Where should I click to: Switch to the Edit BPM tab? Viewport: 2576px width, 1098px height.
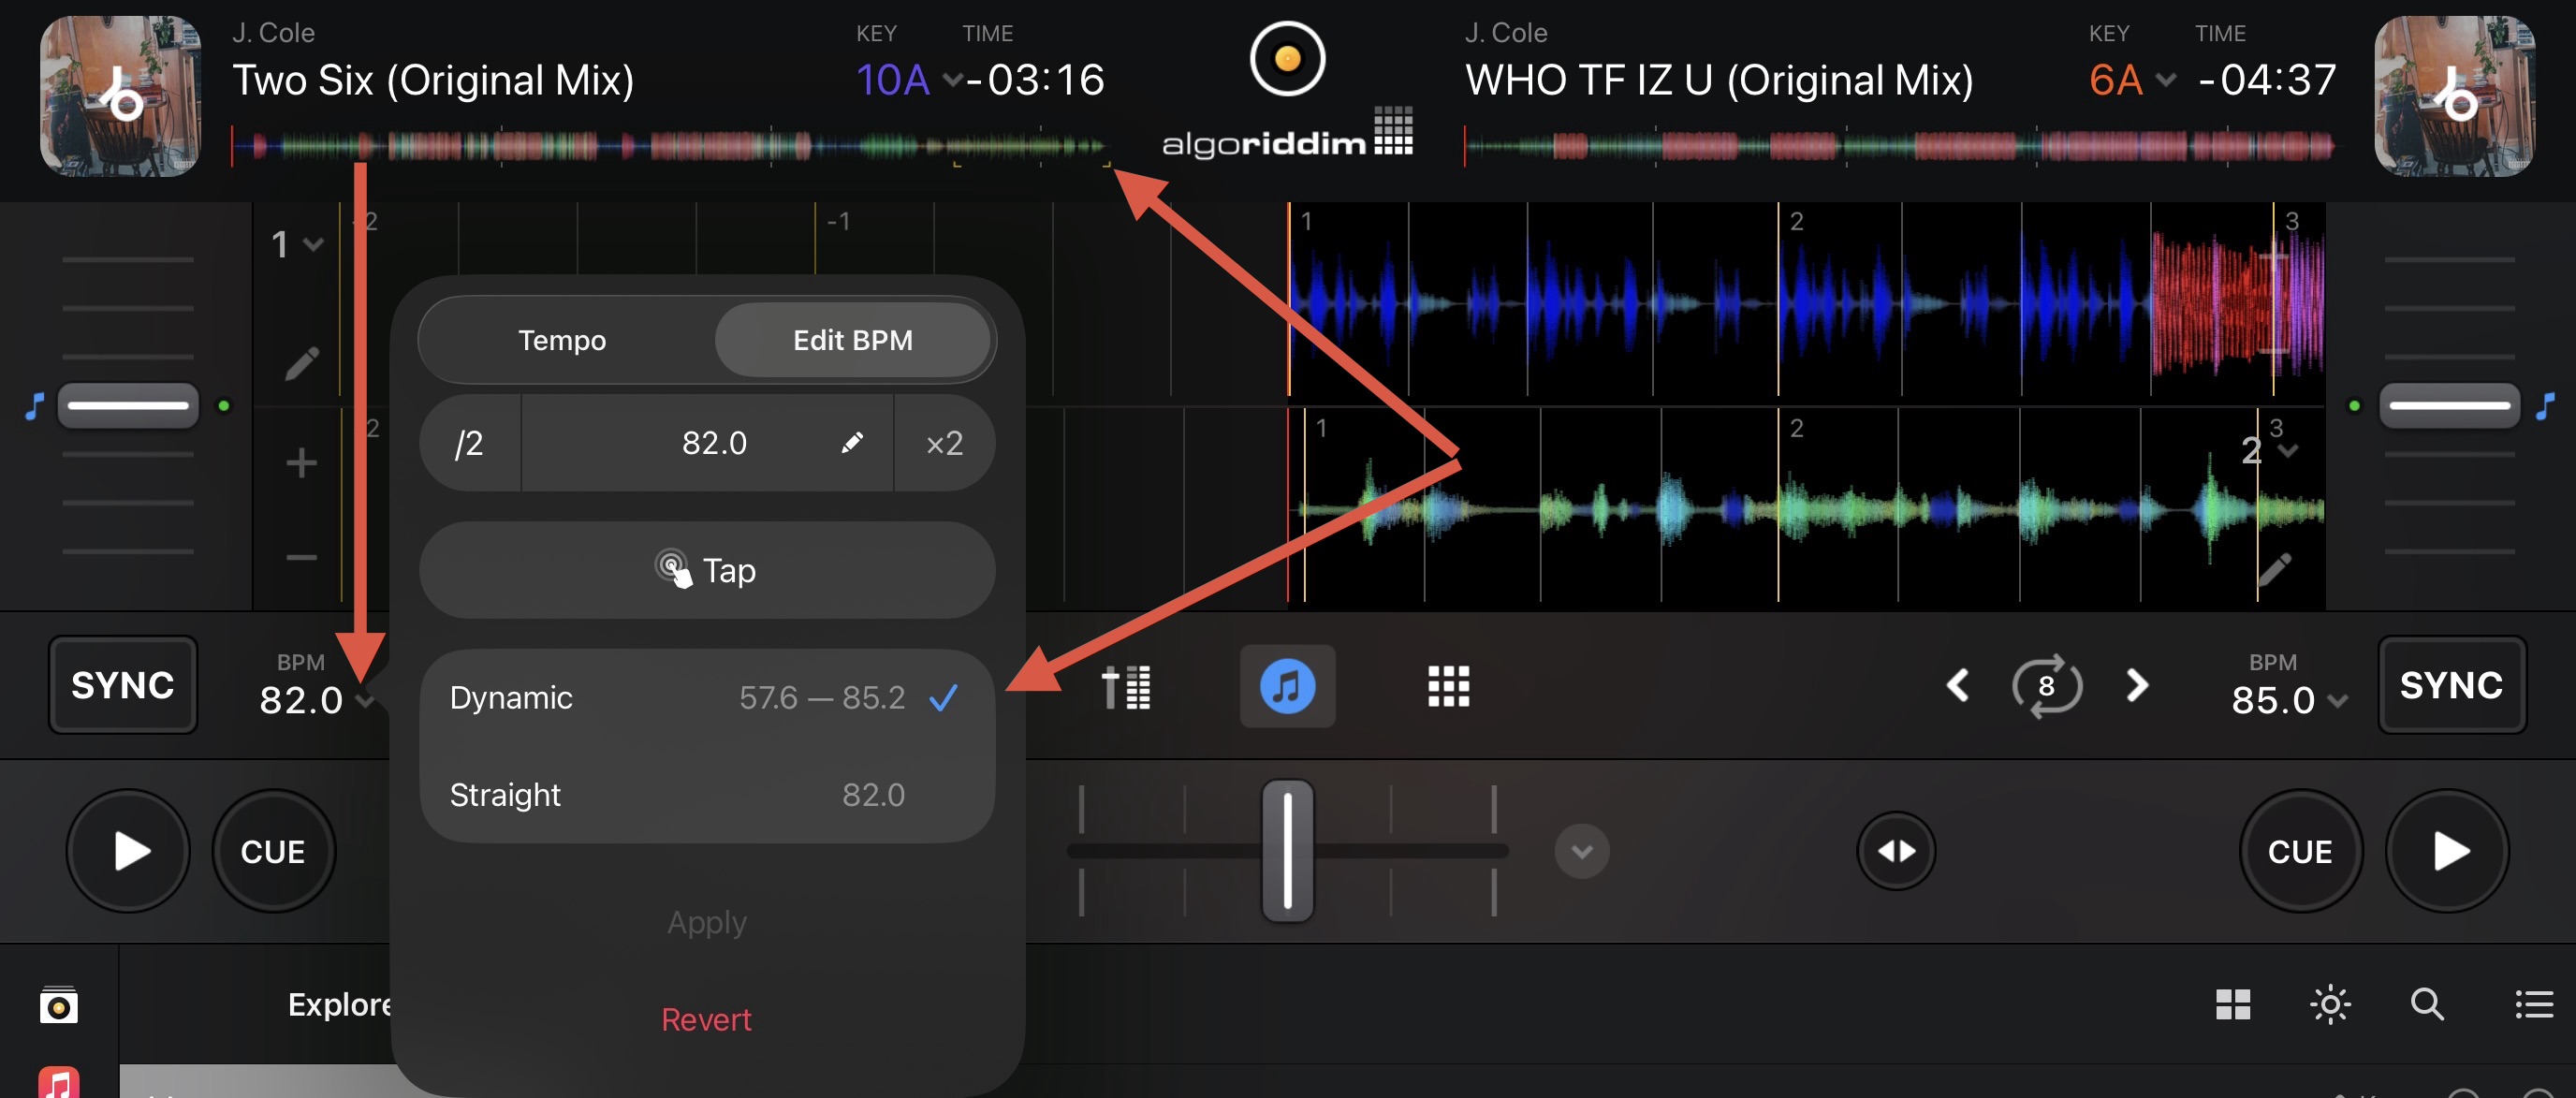852,340
